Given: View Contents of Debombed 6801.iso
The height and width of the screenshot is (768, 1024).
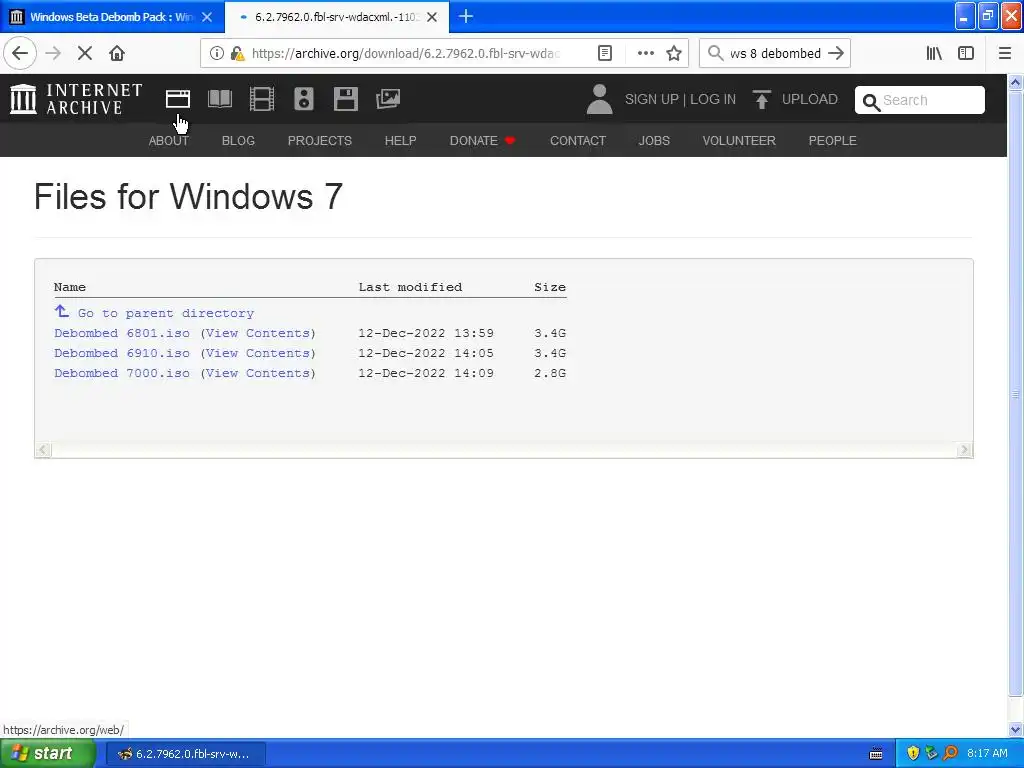Looking at the screenshot, I should coord(258,333).
